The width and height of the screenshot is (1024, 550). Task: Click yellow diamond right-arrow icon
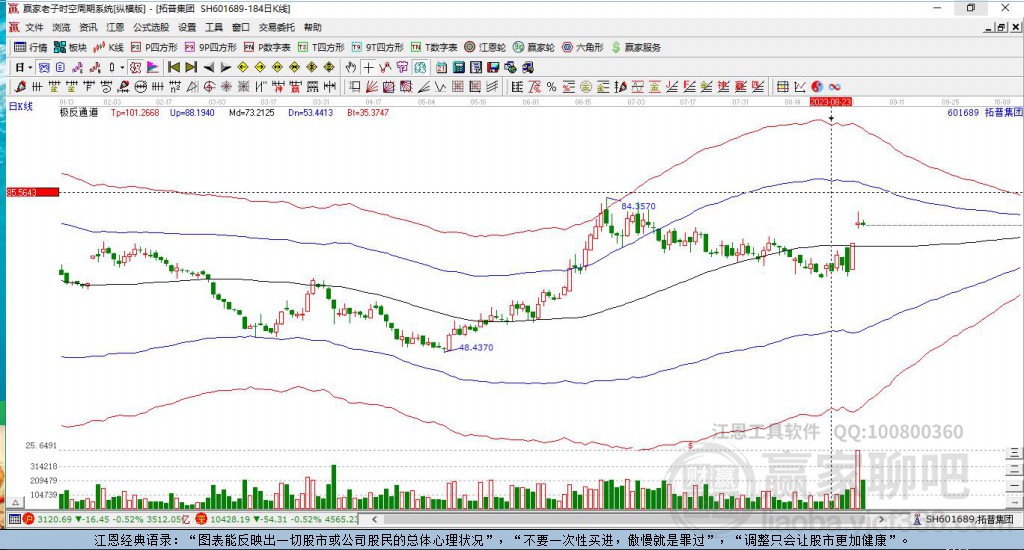tap(260, 67)
